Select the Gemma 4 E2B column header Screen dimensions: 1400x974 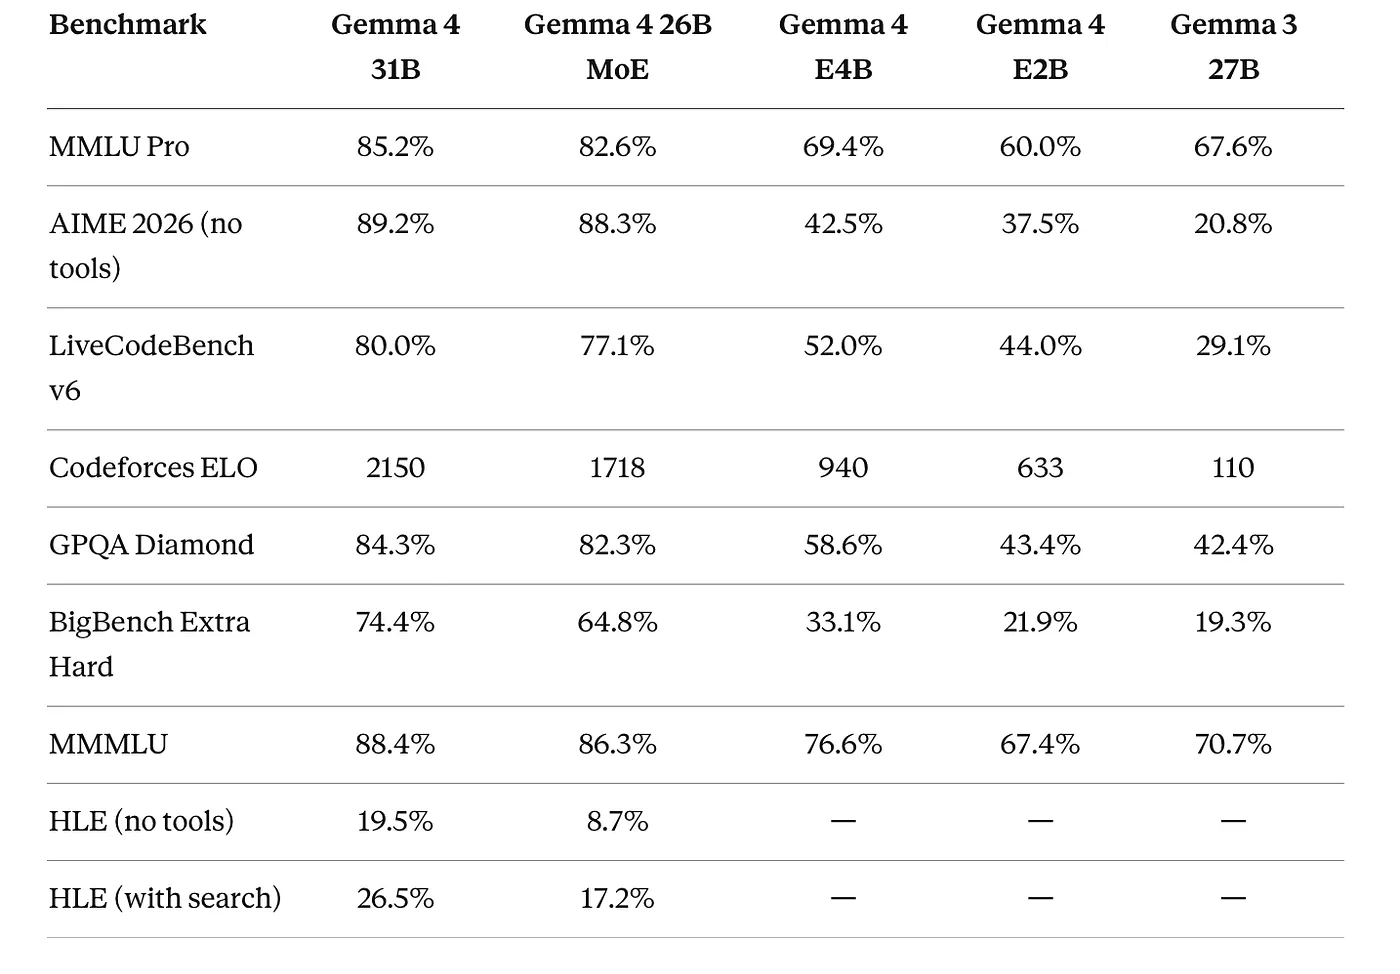pyautogui.click(x=1040, y=47)
